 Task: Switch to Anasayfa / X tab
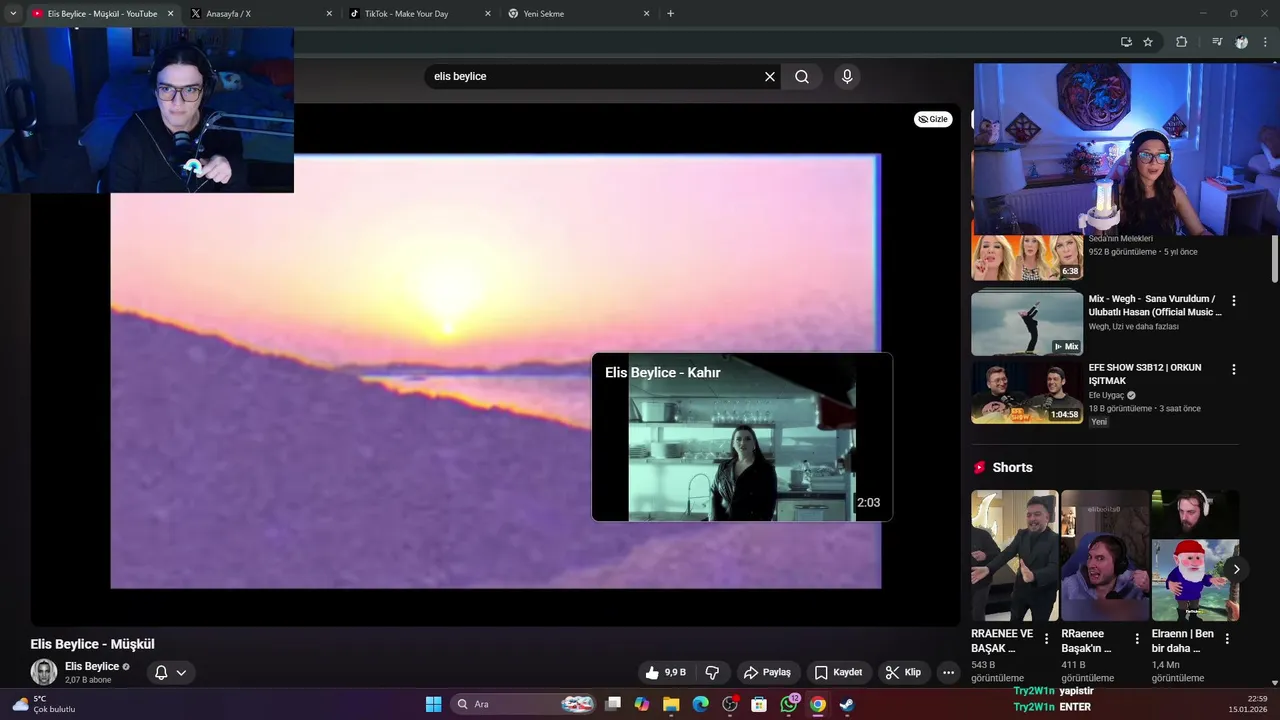click(260, 14)
